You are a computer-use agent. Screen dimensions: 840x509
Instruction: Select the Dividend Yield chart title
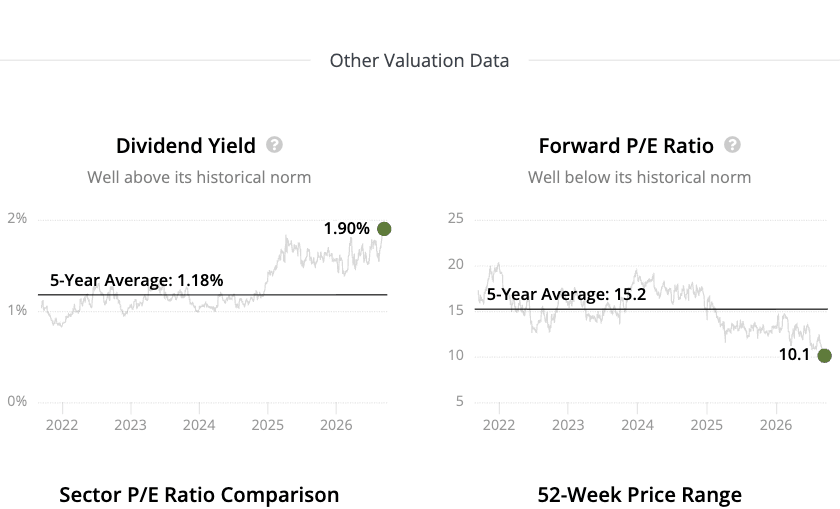click(186, 146)
